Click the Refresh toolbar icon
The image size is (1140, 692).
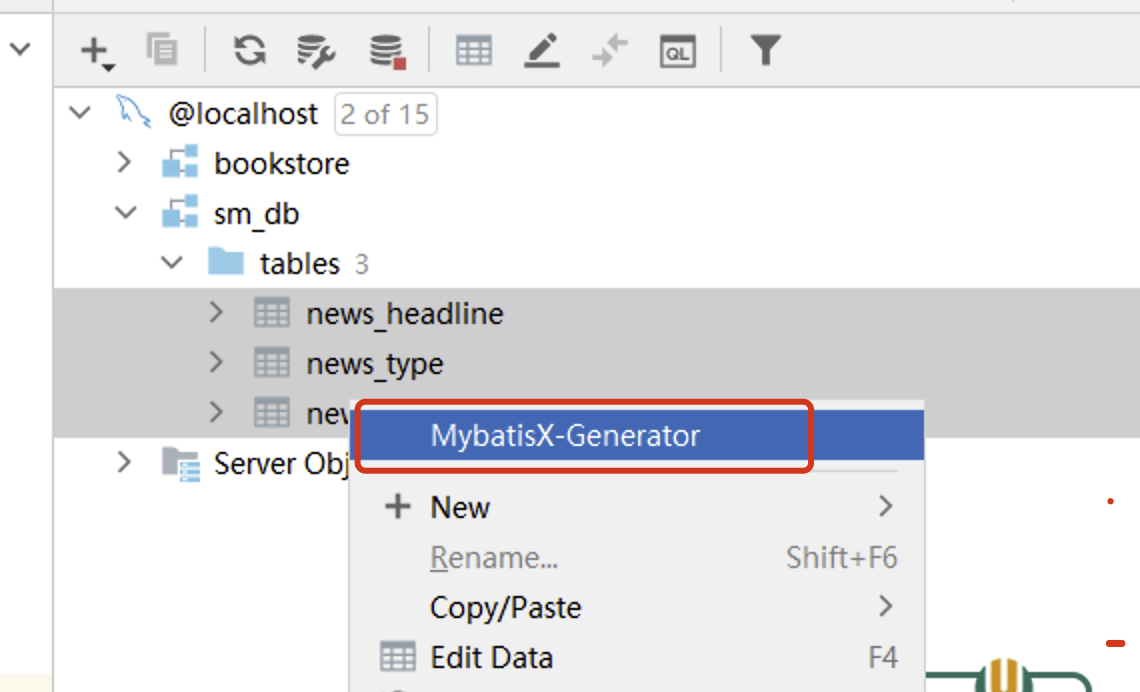250,50
